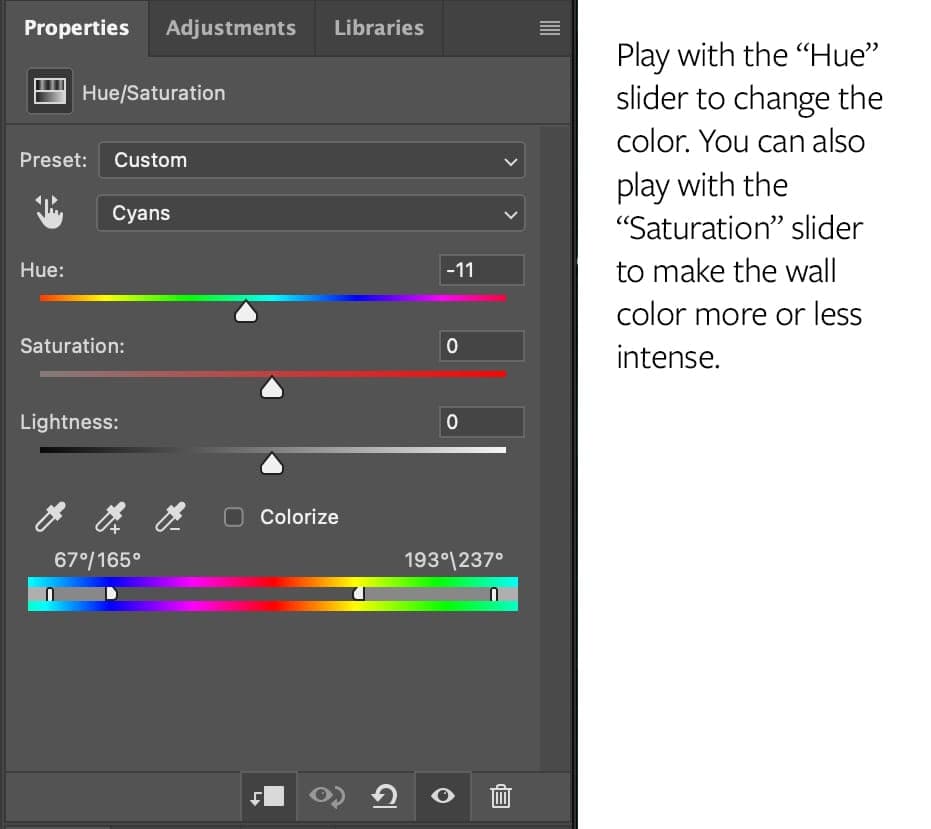931x829 pixels.
Task: Click the clip-to-layer icon
Action: tap(268, 797)
